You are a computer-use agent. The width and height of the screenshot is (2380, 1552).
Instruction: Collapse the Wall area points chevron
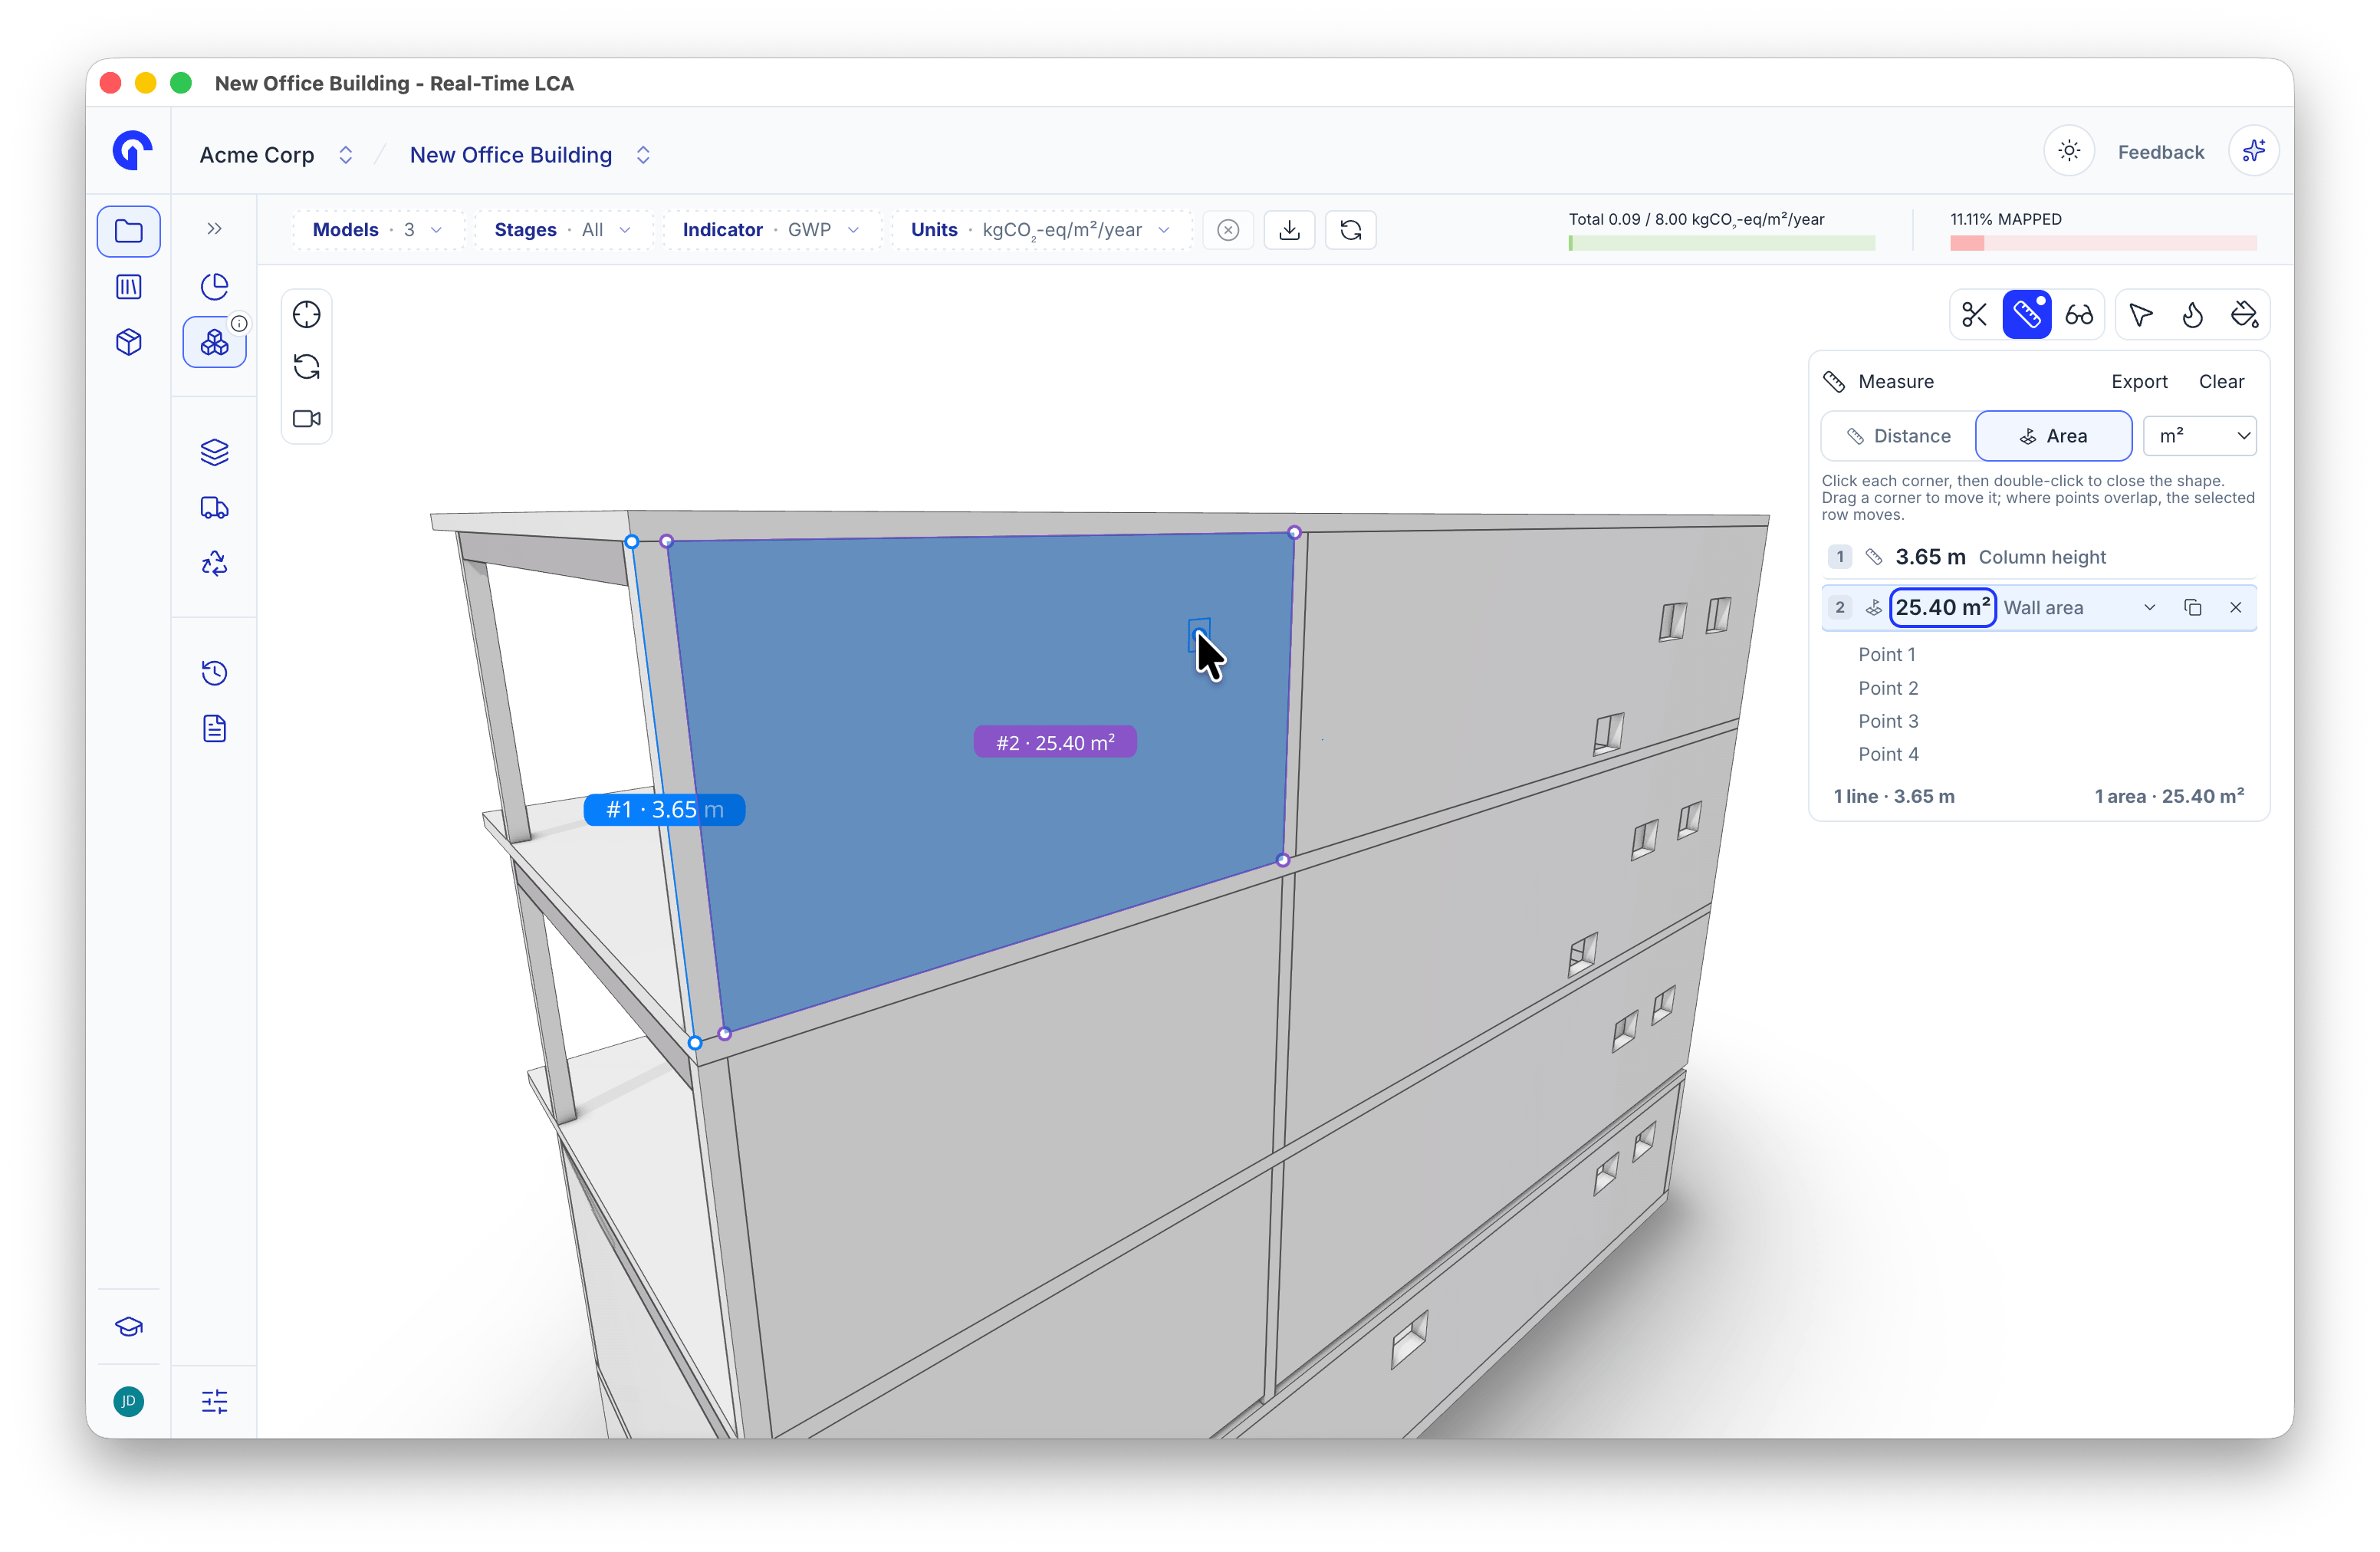[2149, 608]
